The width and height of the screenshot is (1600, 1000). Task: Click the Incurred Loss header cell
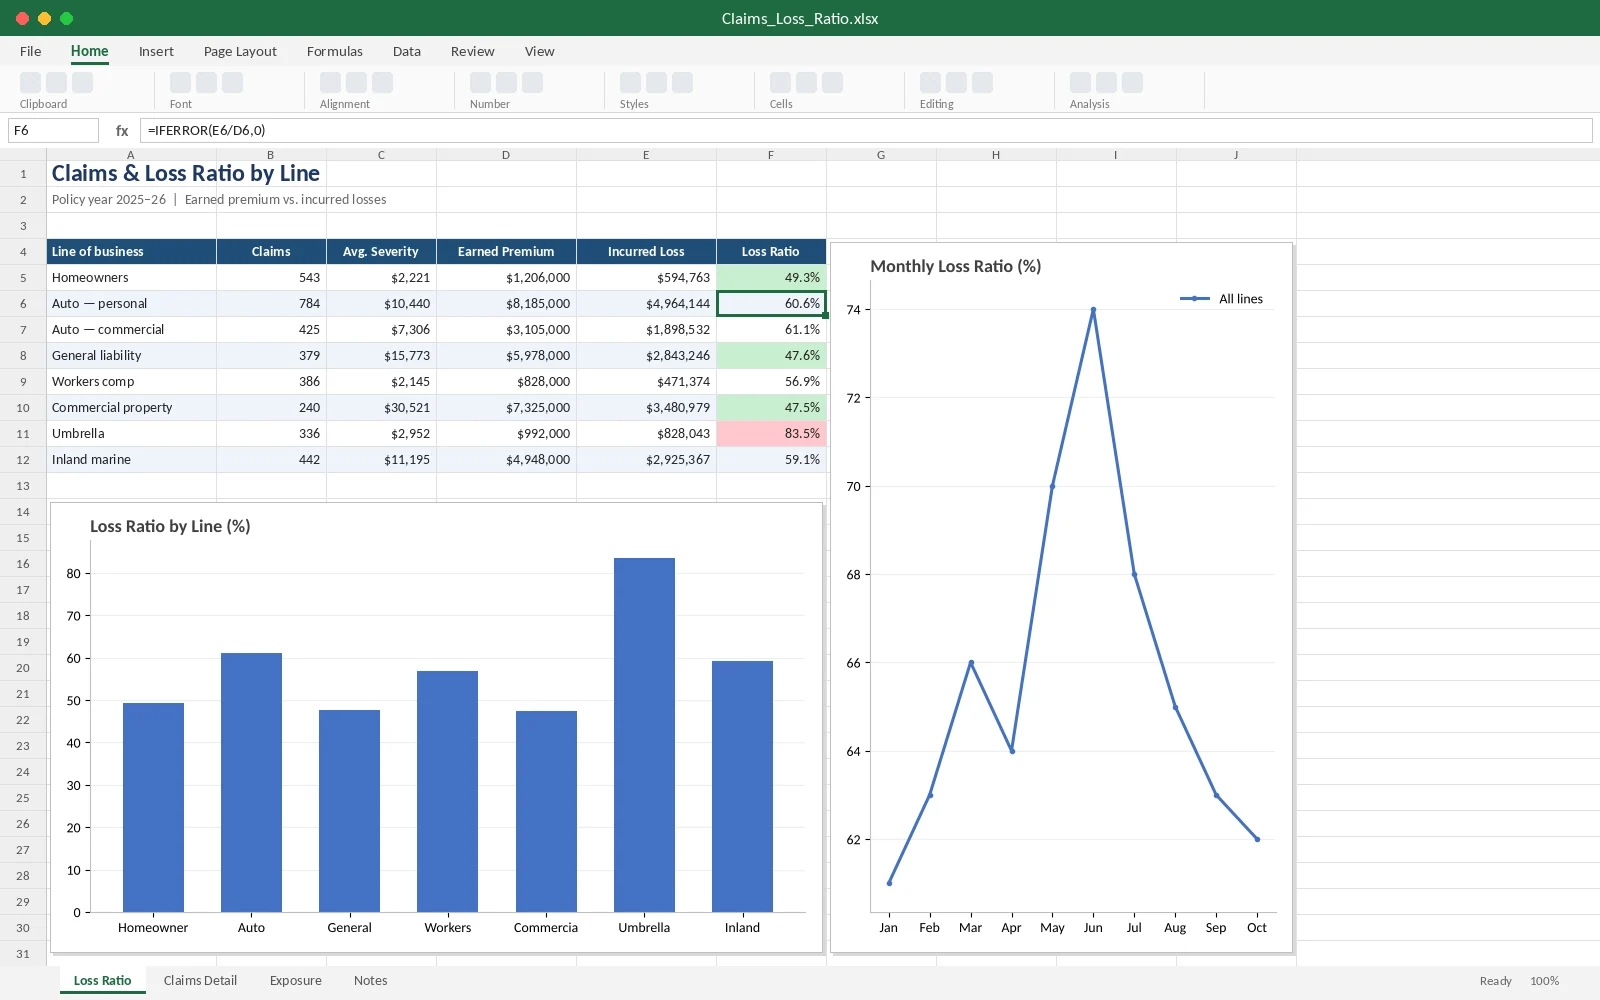(646, 252)
